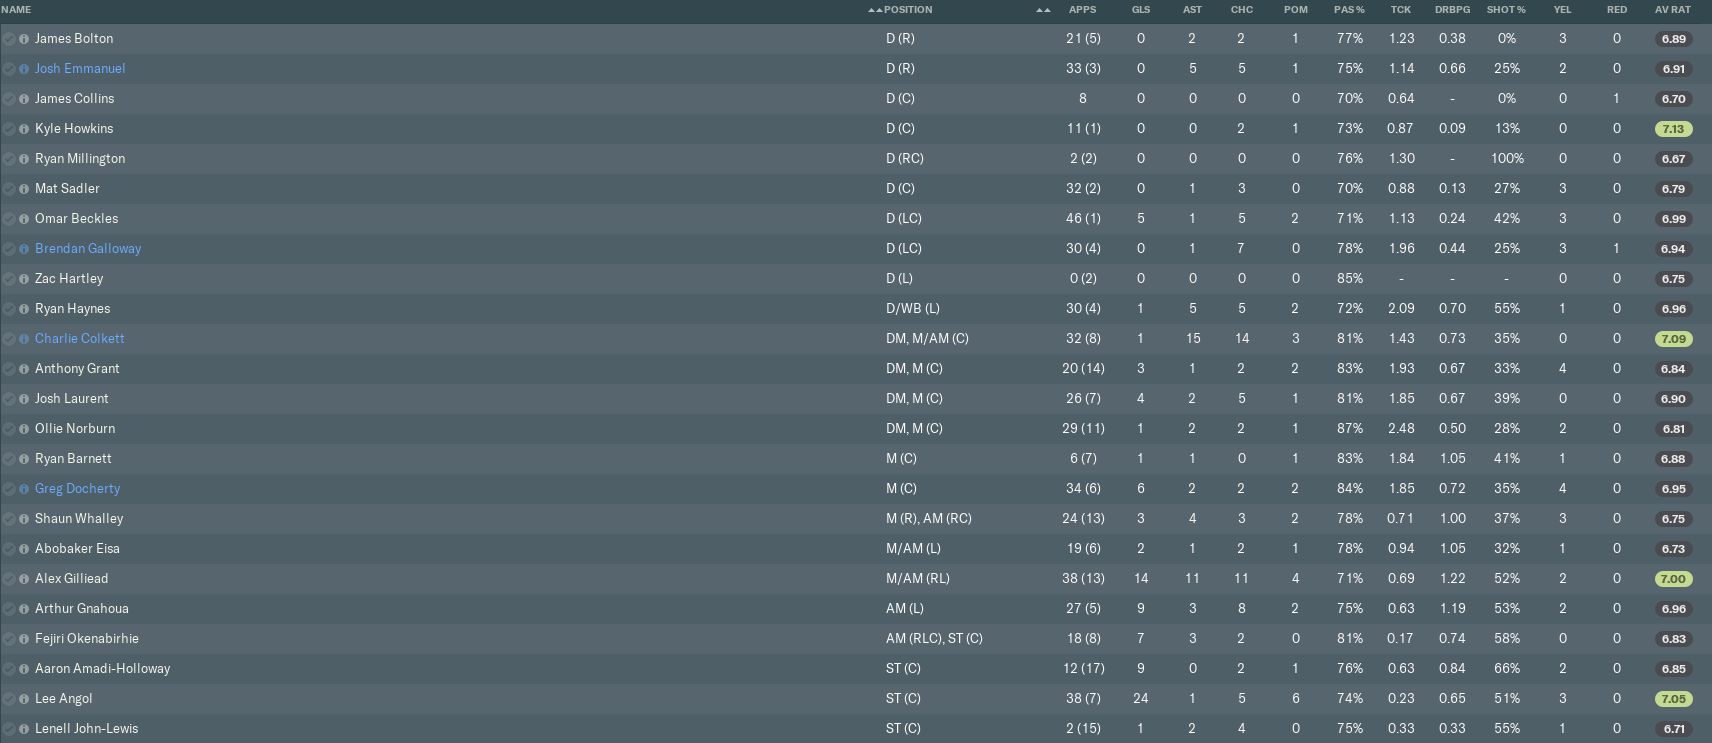
Task: Select checkmark beside Arthur Gnahoua
Action: pos(9,609)
